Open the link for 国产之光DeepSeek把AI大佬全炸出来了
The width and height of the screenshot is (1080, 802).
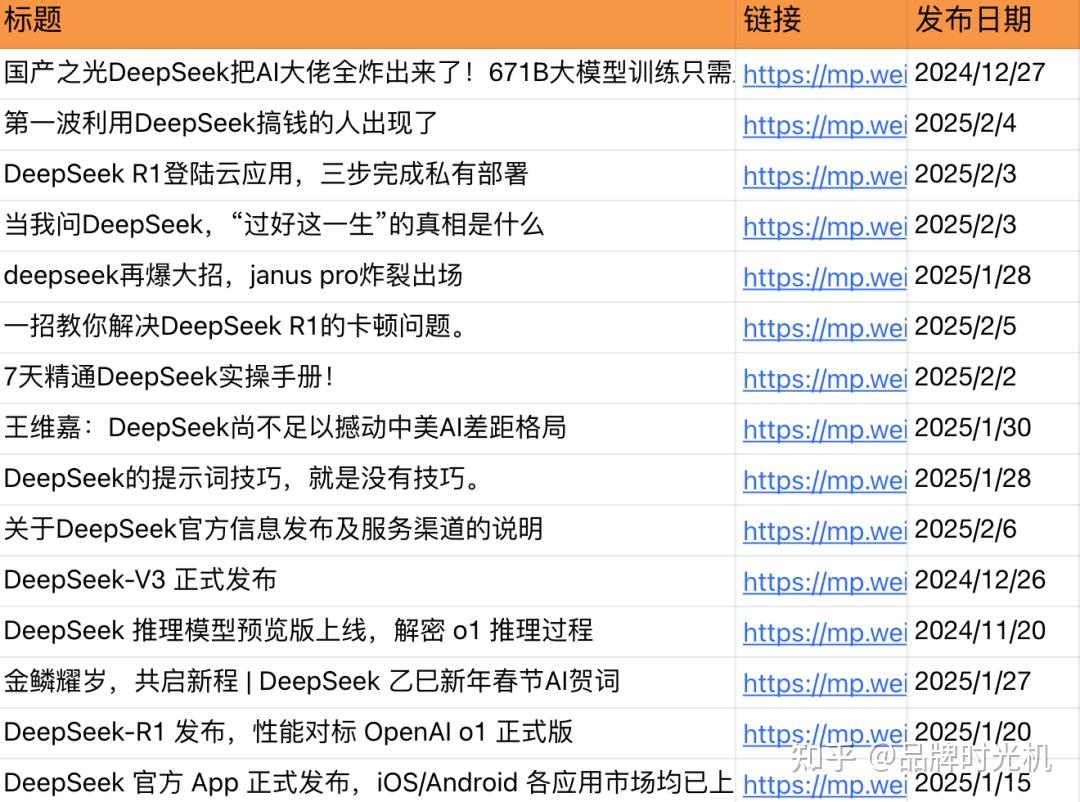point(823,75)
